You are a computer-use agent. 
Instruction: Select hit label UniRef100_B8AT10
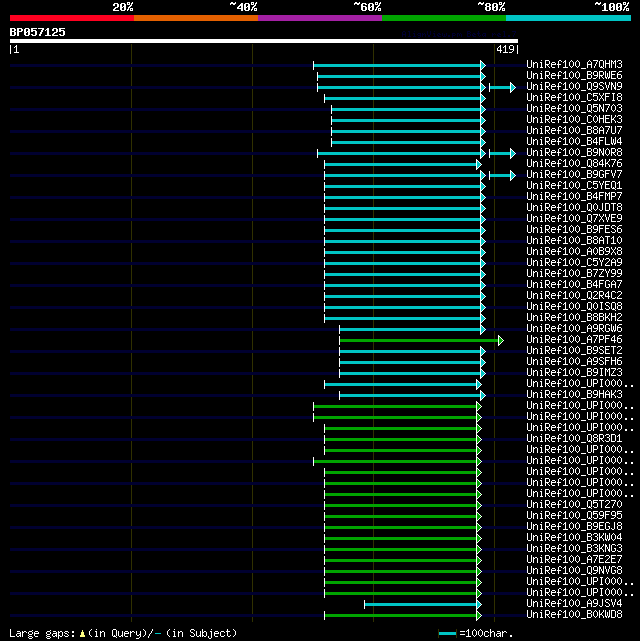click(x=574, y=241)
